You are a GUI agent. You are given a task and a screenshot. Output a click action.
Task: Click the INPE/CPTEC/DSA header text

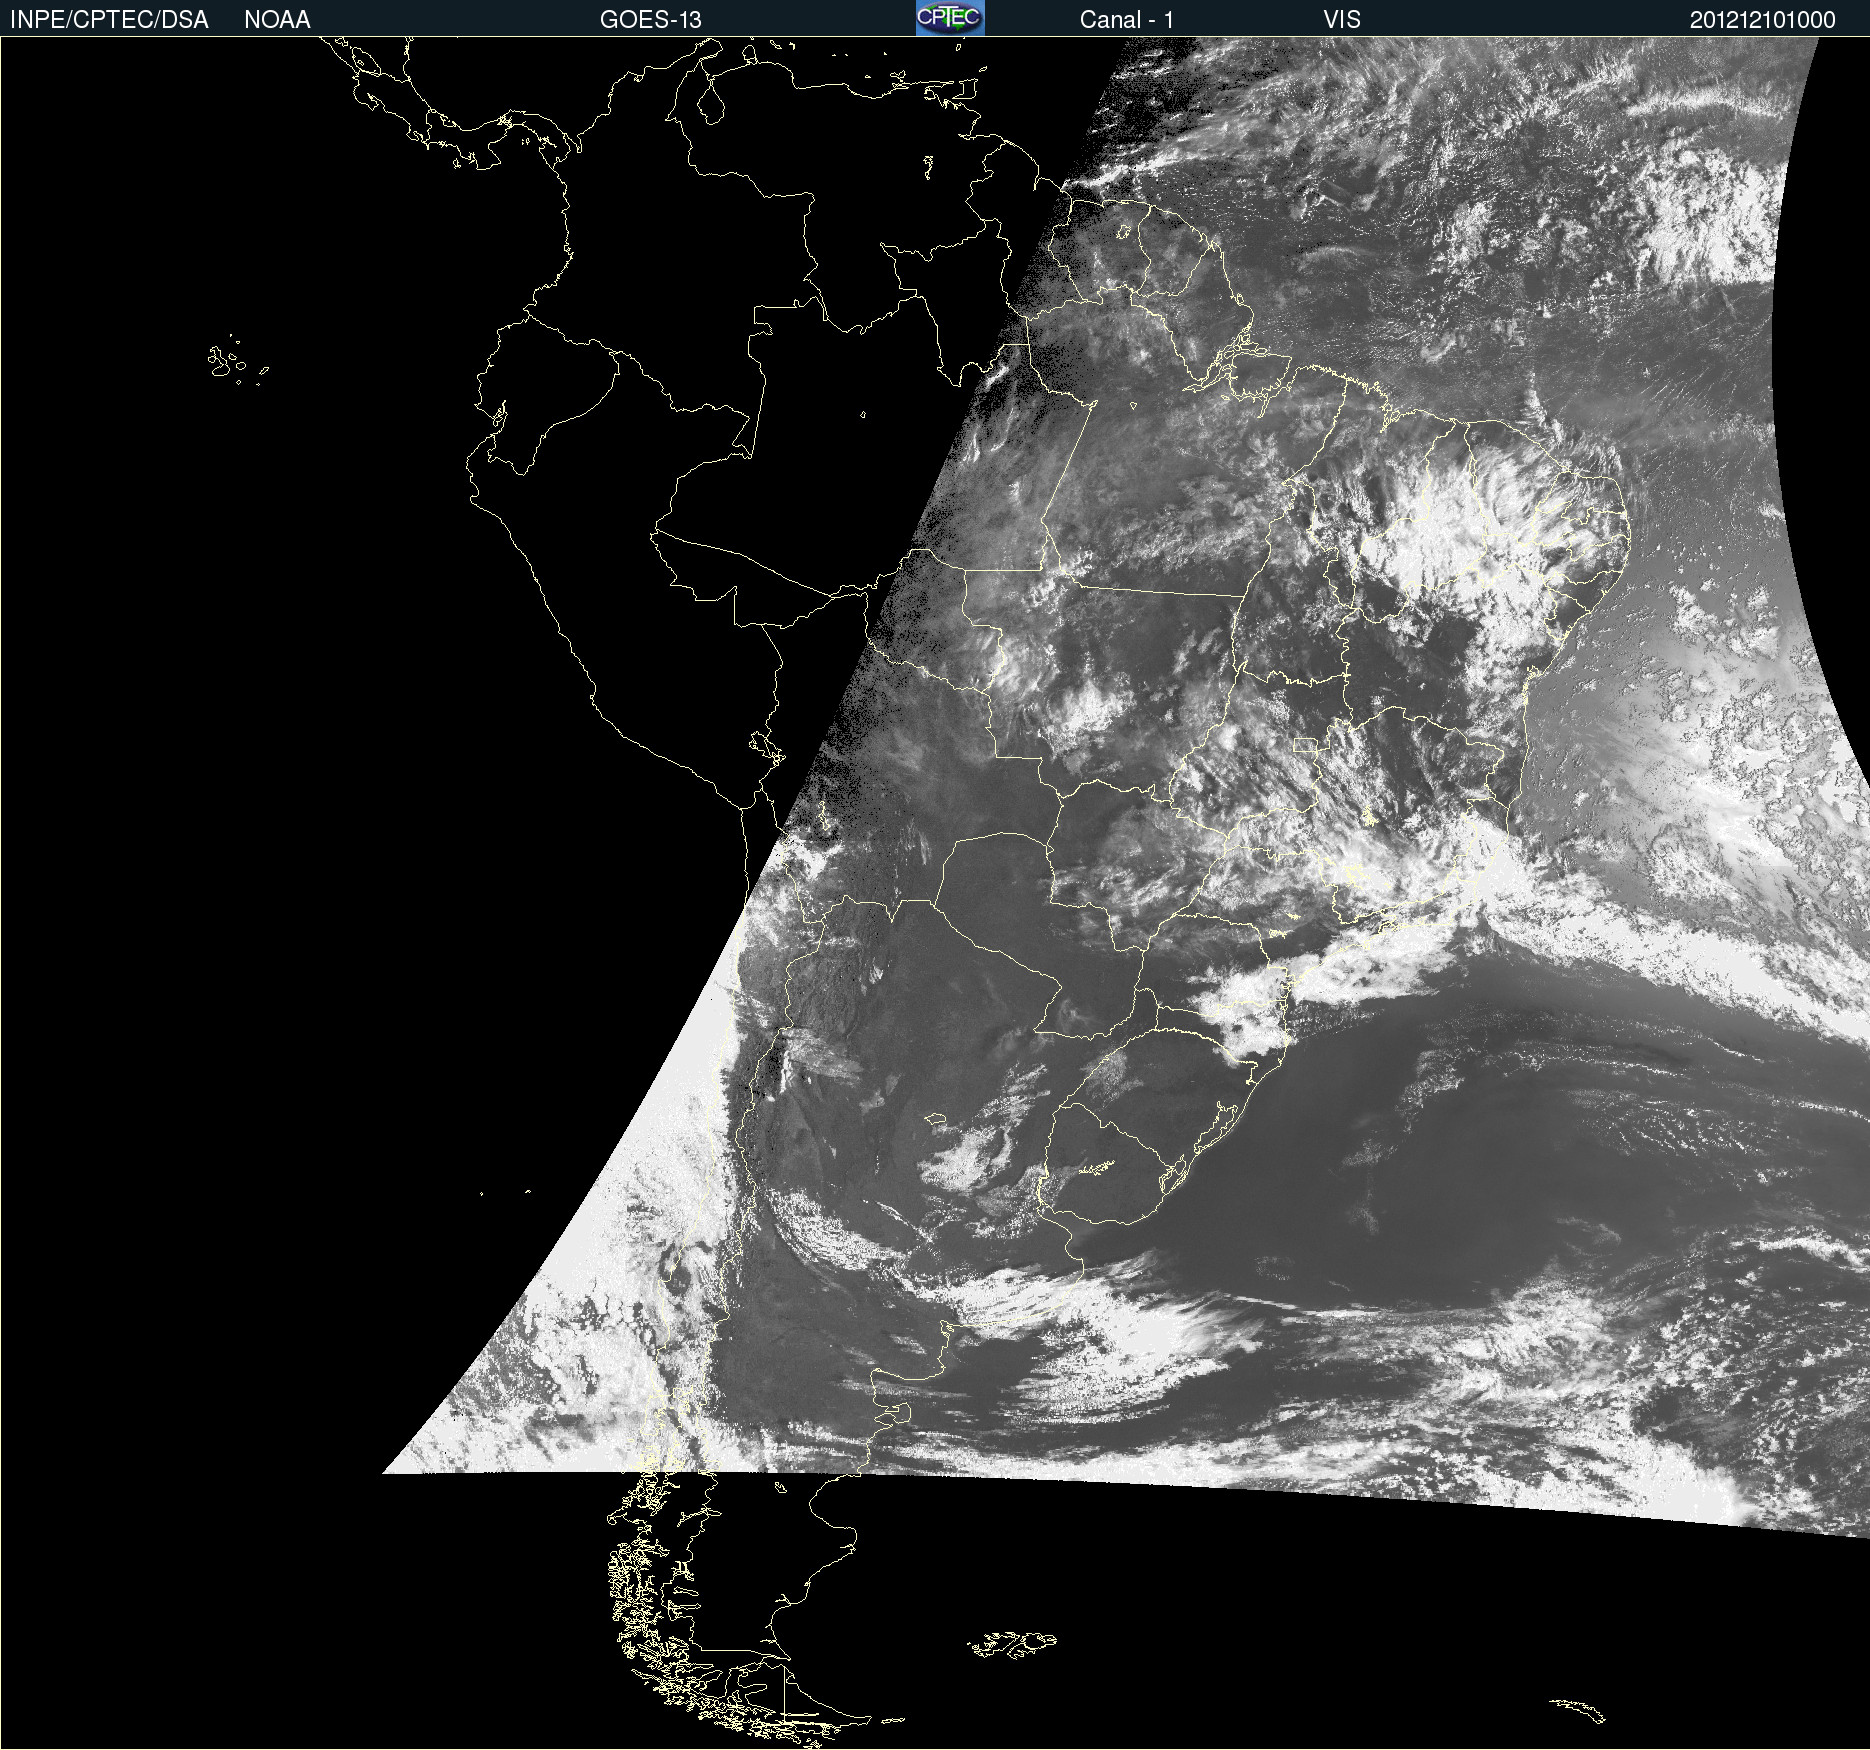(x=109, y=20)
